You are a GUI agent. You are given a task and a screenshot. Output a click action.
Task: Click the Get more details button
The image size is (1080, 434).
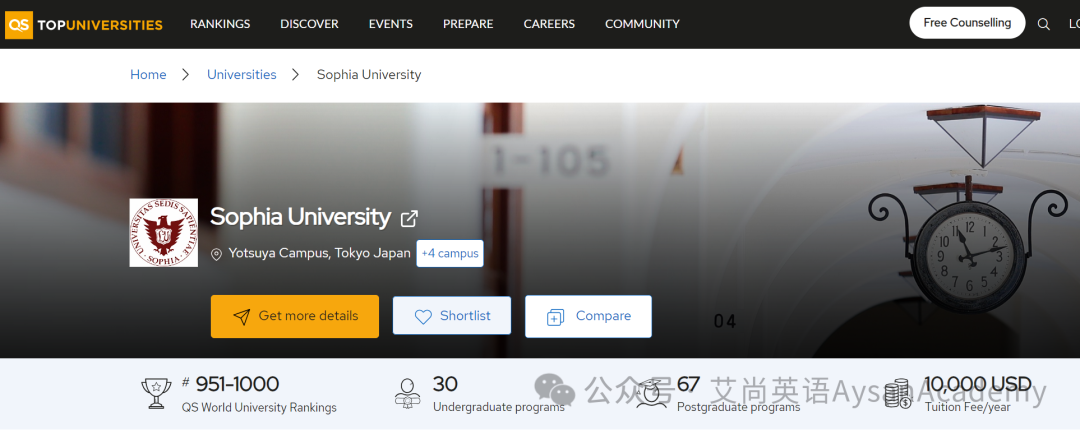tap(295, 316)
